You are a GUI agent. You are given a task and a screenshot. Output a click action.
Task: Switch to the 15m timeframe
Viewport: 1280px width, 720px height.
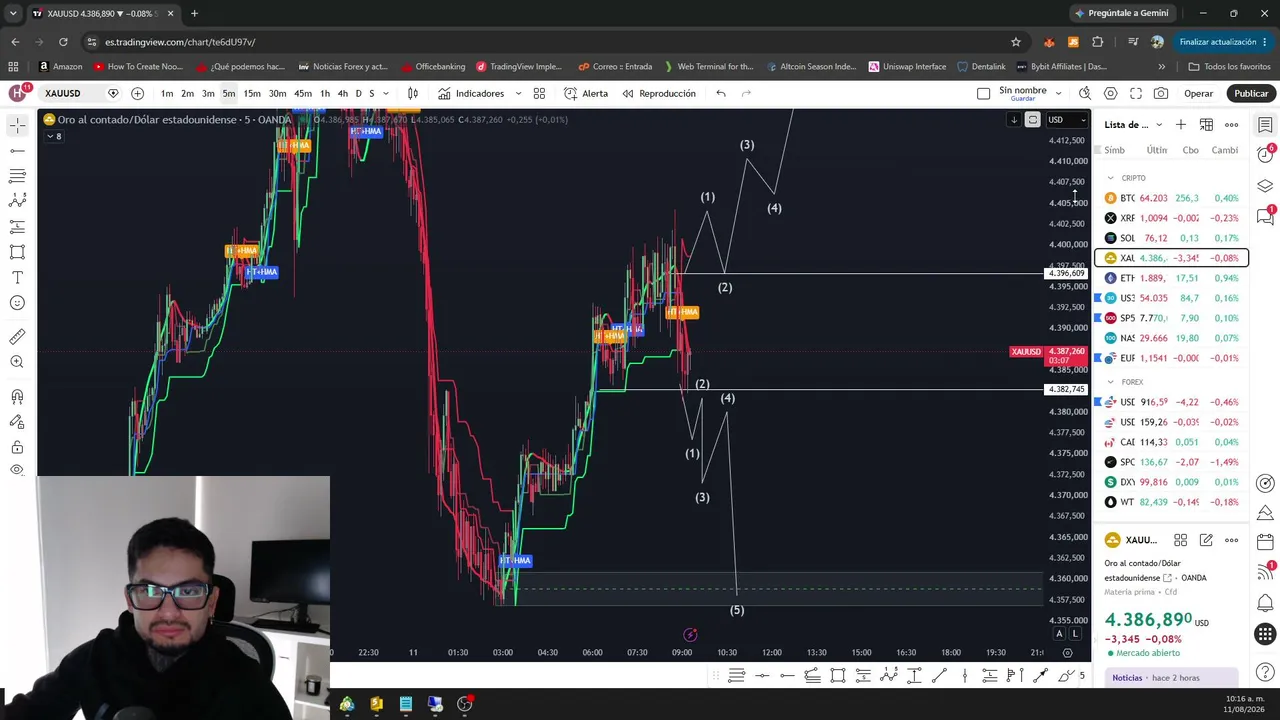(x=252, y=94)
